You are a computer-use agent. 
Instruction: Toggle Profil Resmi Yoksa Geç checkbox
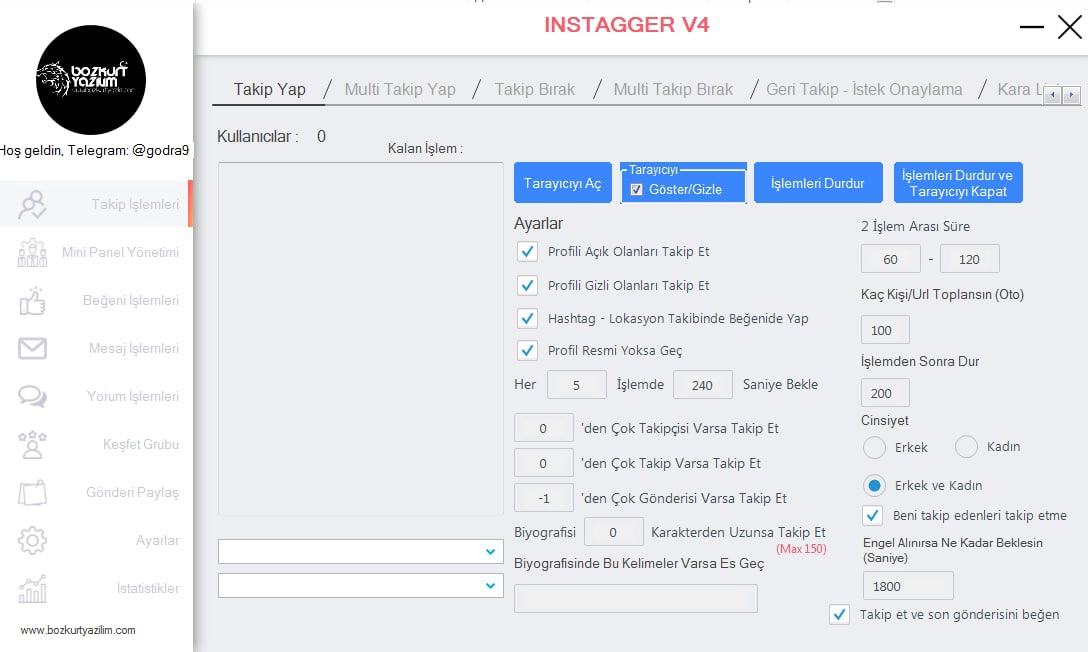527,350
